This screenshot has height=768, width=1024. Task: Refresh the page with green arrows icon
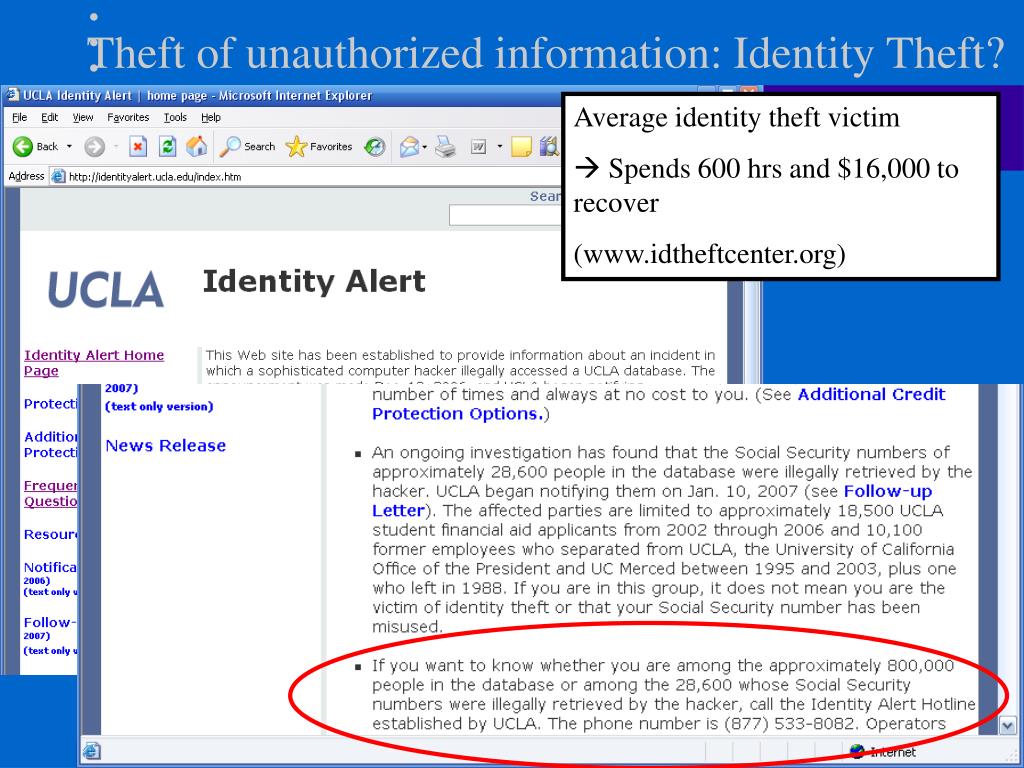(x=168, y=147)
